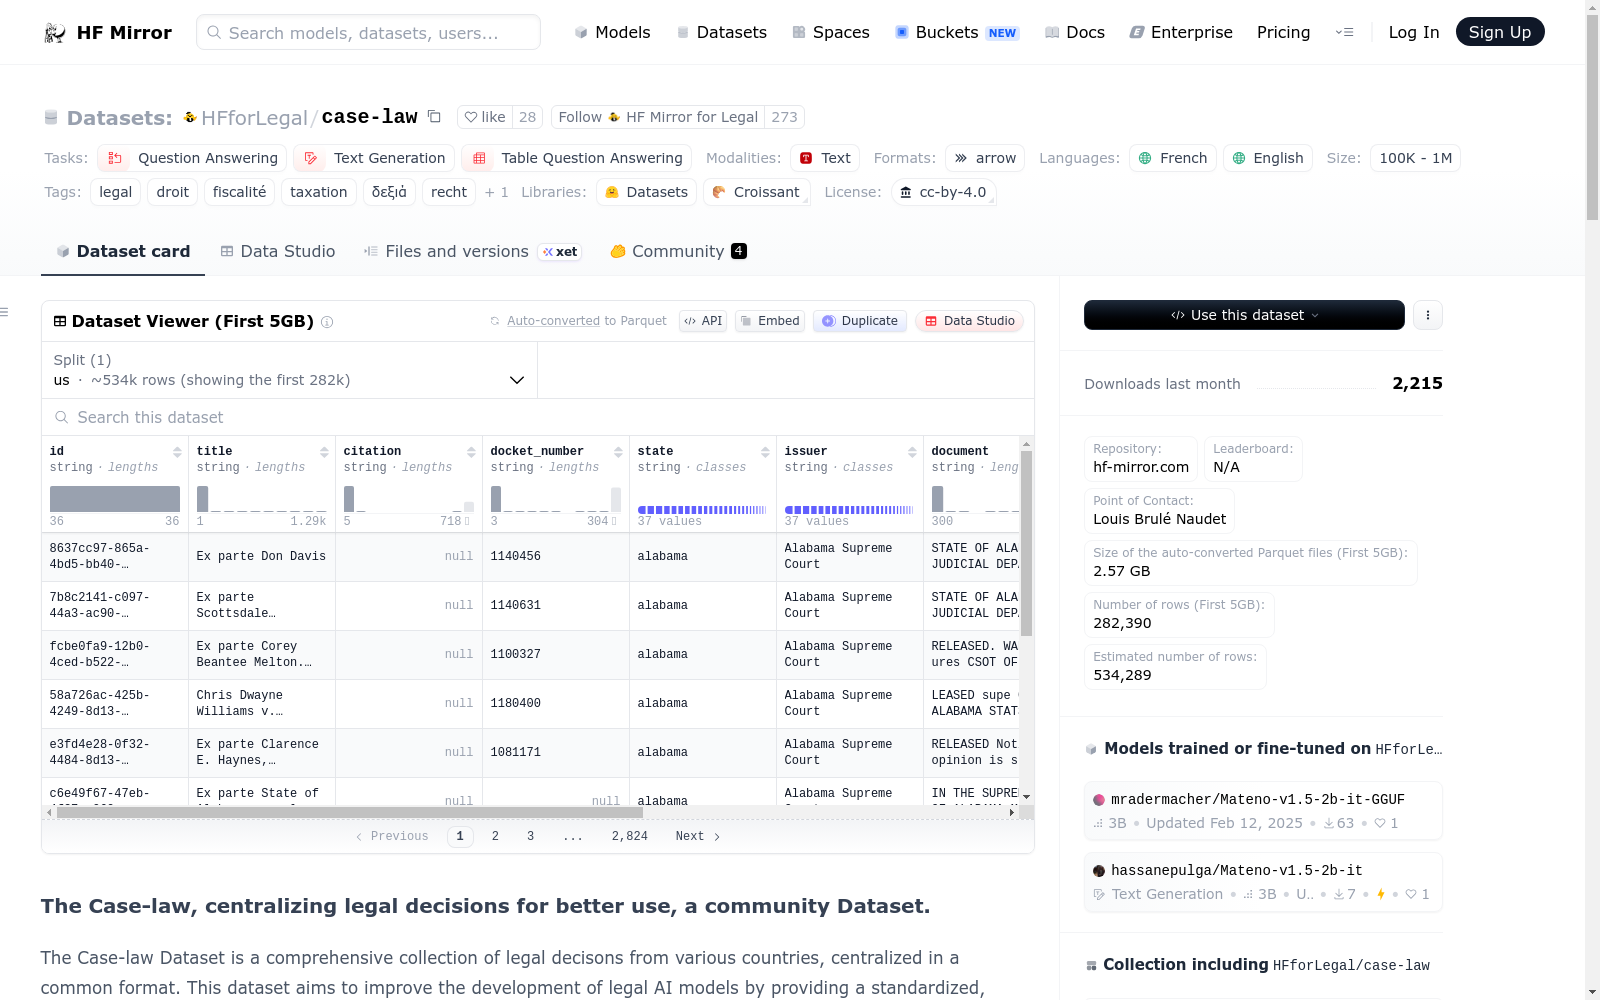Sort the title column
The image size is (1600, 1000).
(324, 452)
